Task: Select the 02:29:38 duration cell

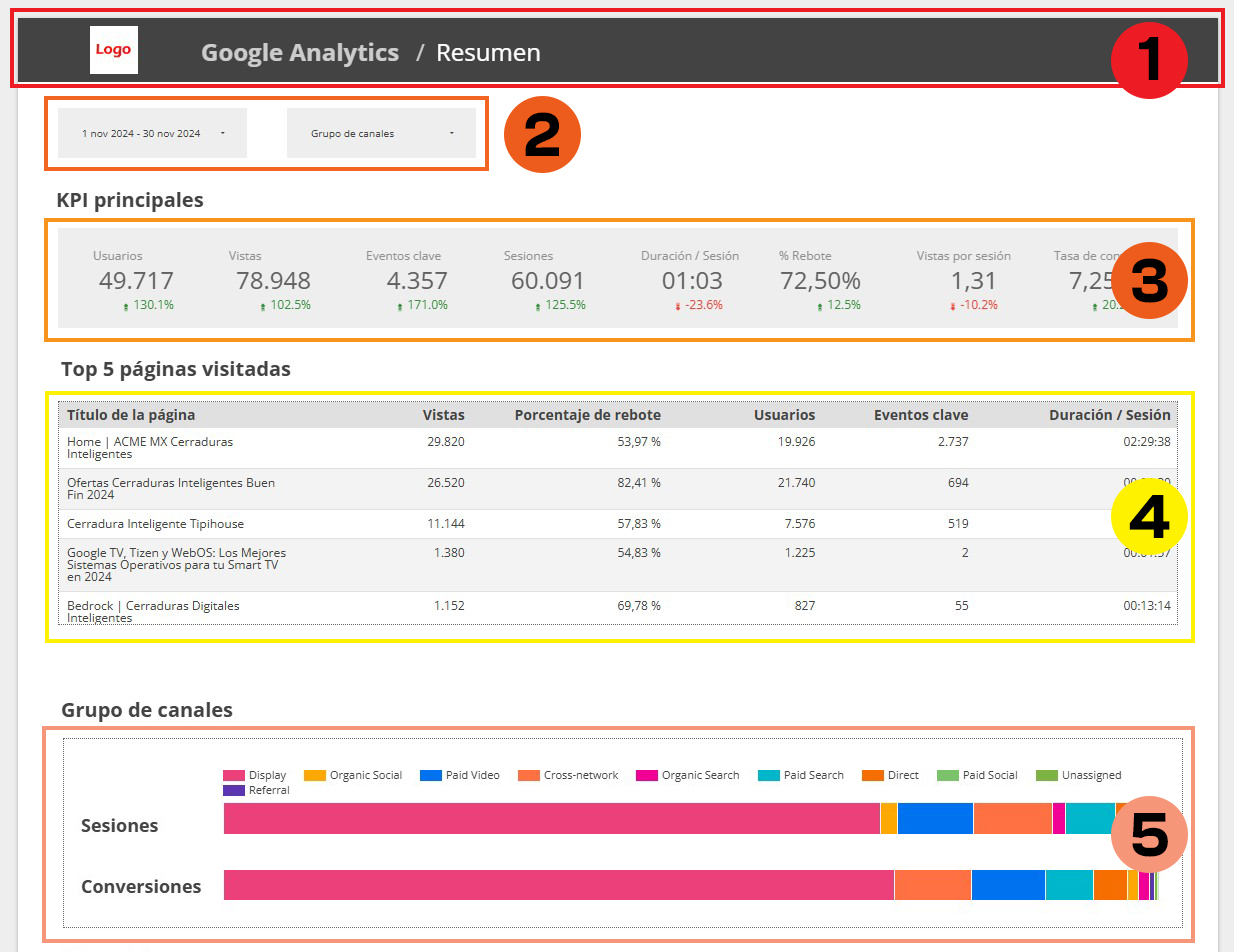Action: (1146, 441)
